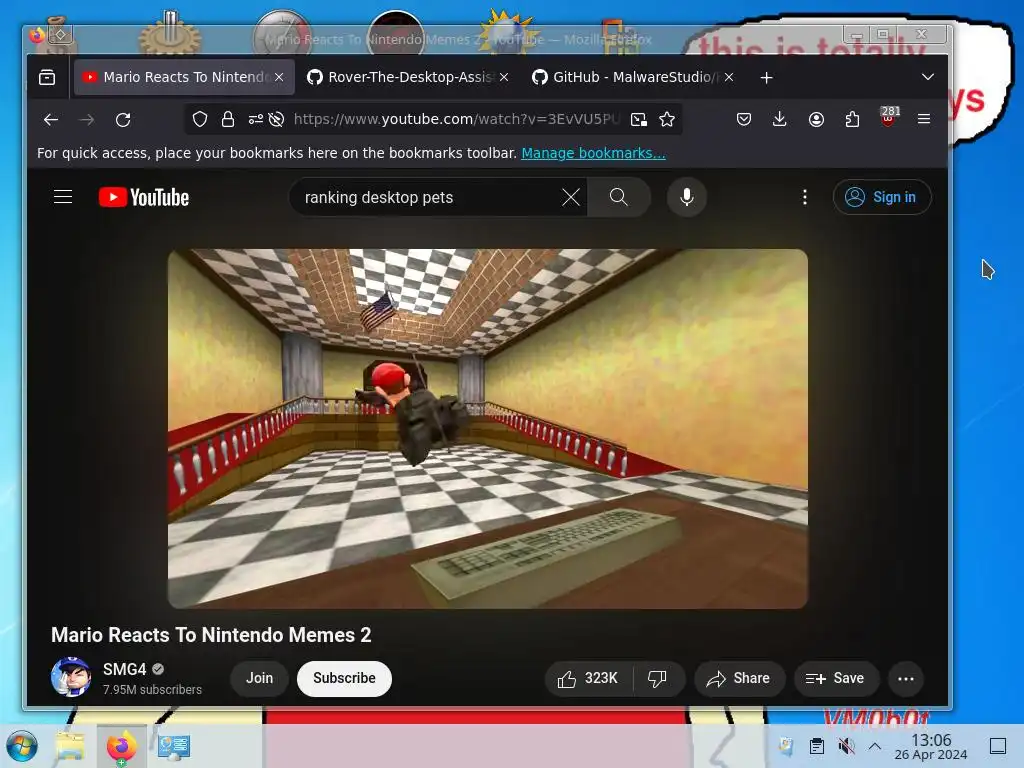Open YouTube settings three-dot menu
Viewport: 1024px width, 768px height.
coord(805,197)
